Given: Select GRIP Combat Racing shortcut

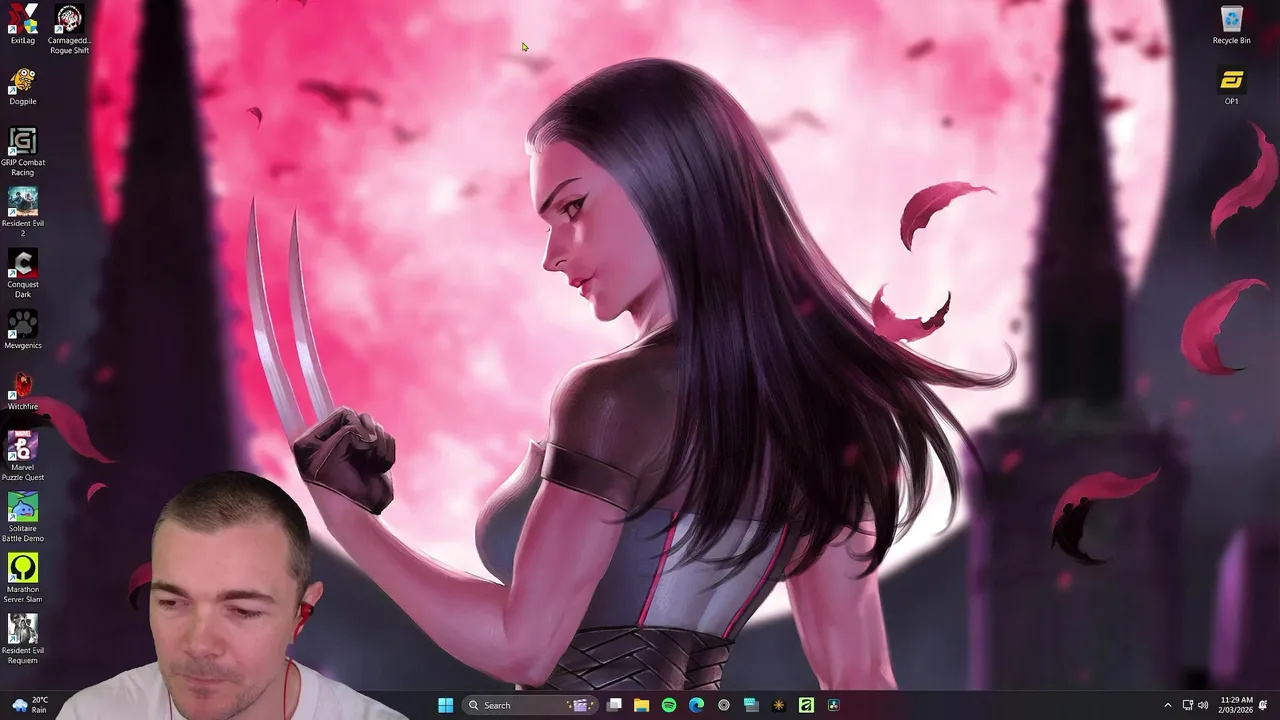Looking at the screenshot, I should click(22, 152).
